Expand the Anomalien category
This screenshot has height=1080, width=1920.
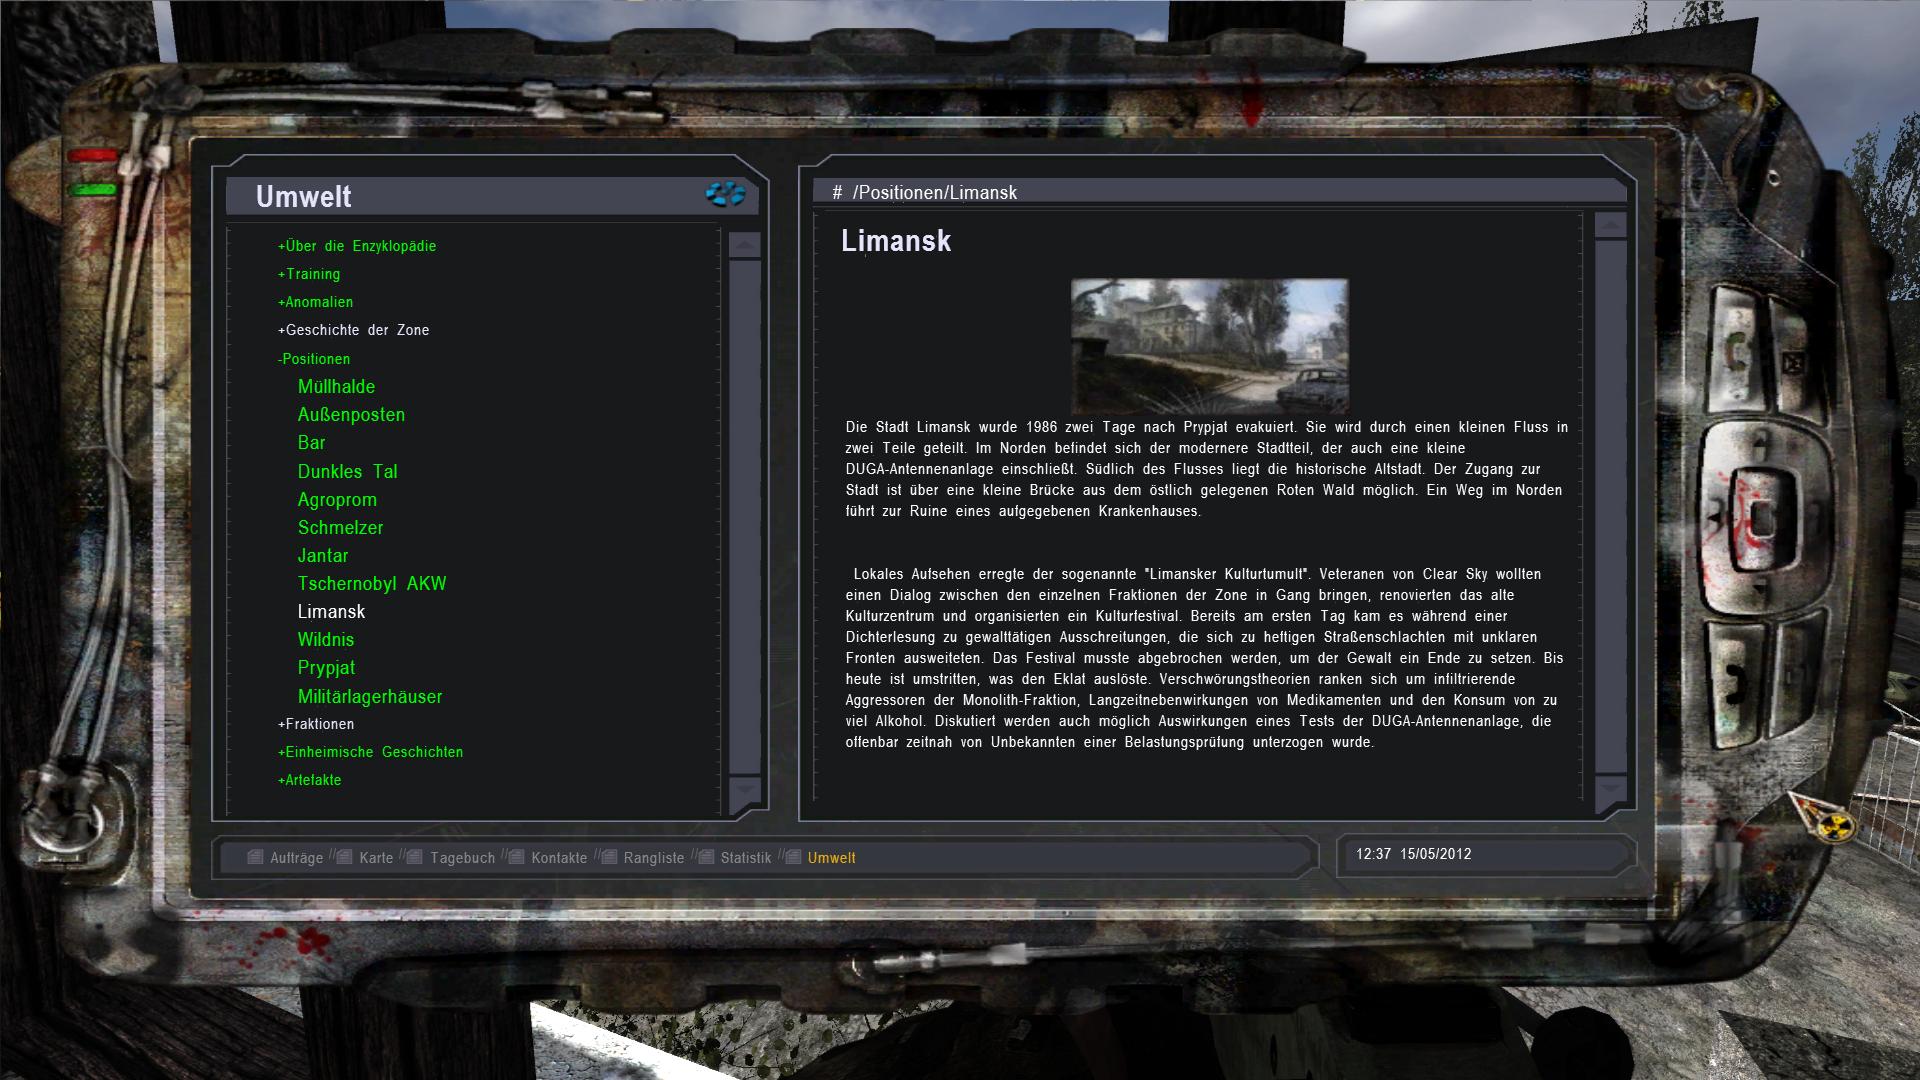(x=315, y=302)
